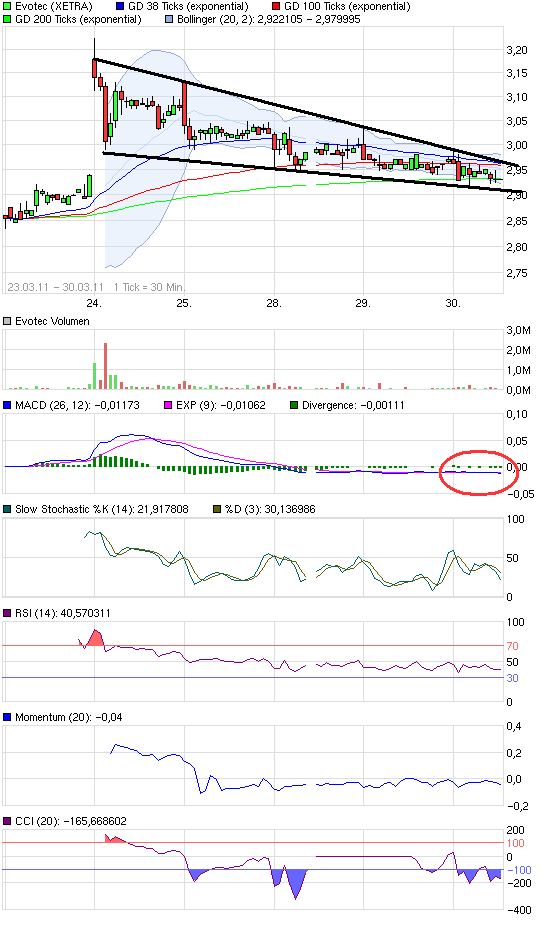This screenshot has height=931, width=545.
Task: Click the 'Evotec (XETRA)' legend label
Action: click(x=54, y=7)
